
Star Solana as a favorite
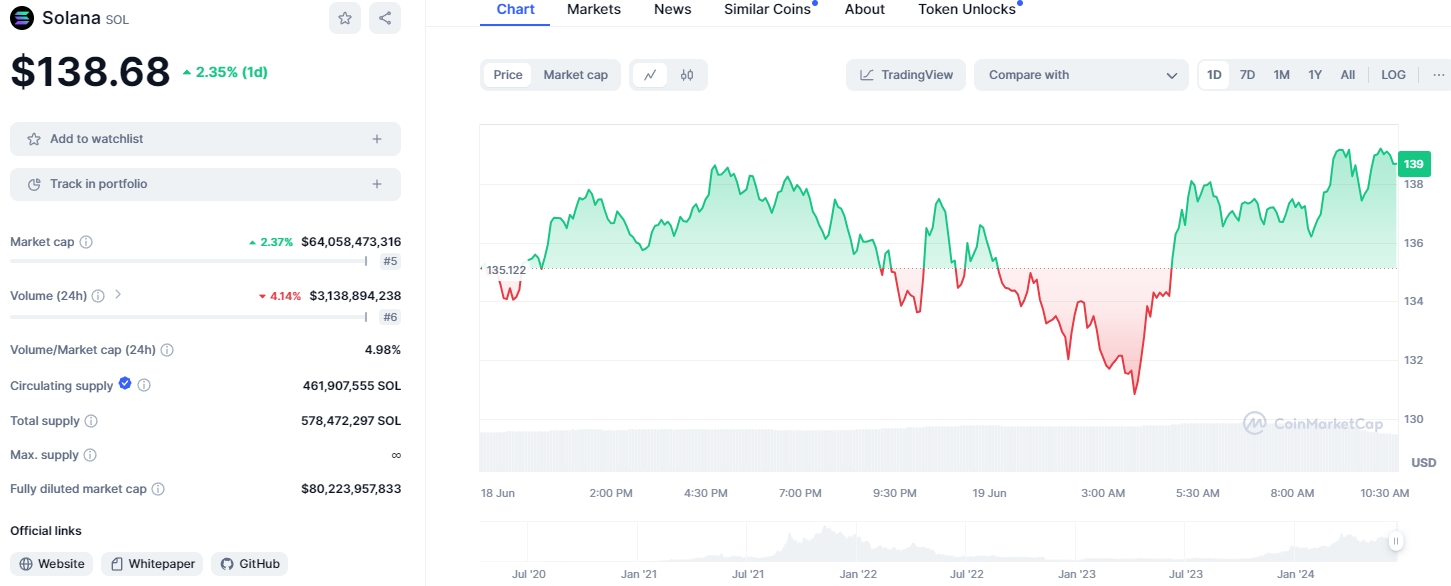click(345, 18)
